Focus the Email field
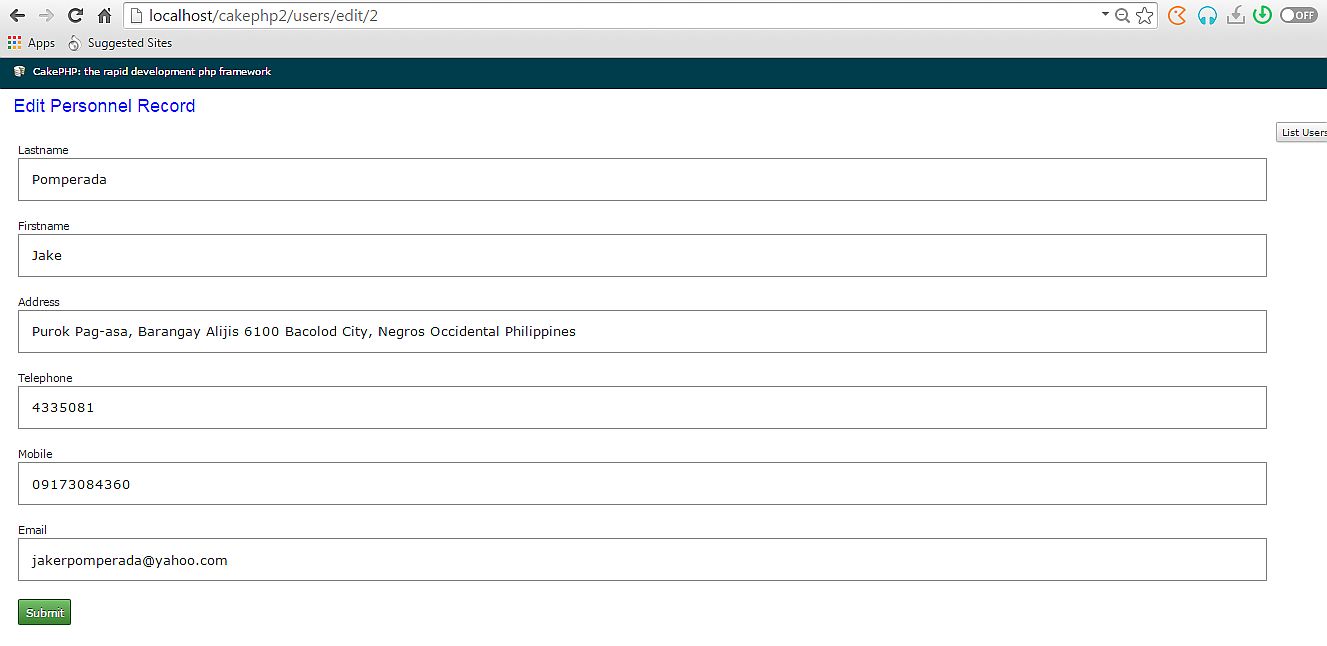 pos(642,560)
